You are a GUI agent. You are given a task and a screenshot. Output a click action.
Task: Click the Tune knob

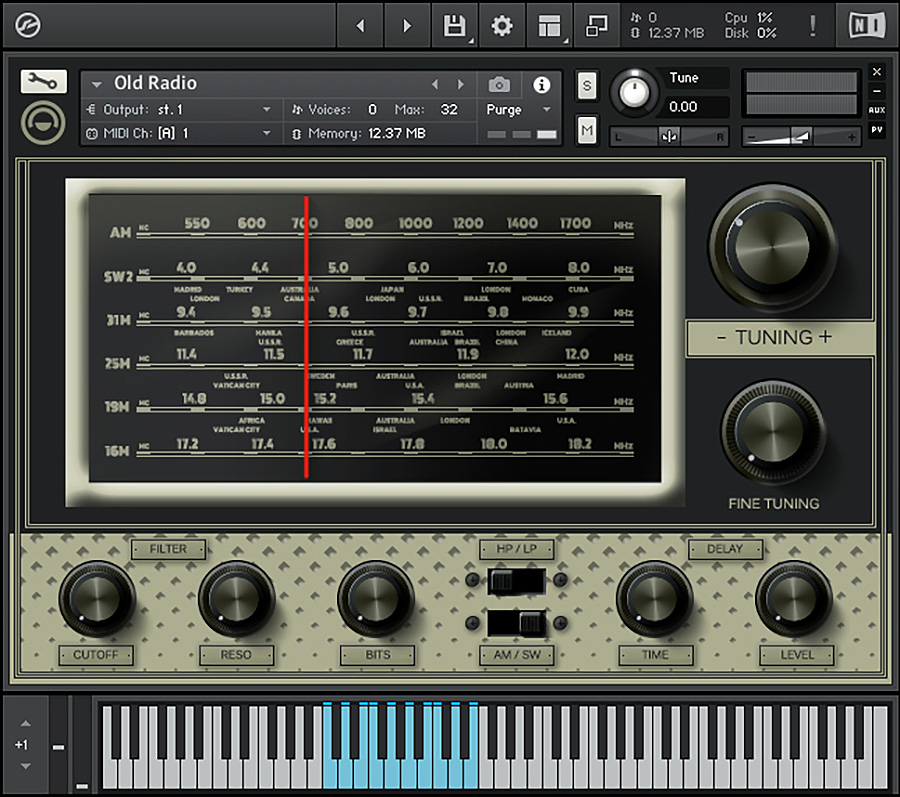(634, 92)
